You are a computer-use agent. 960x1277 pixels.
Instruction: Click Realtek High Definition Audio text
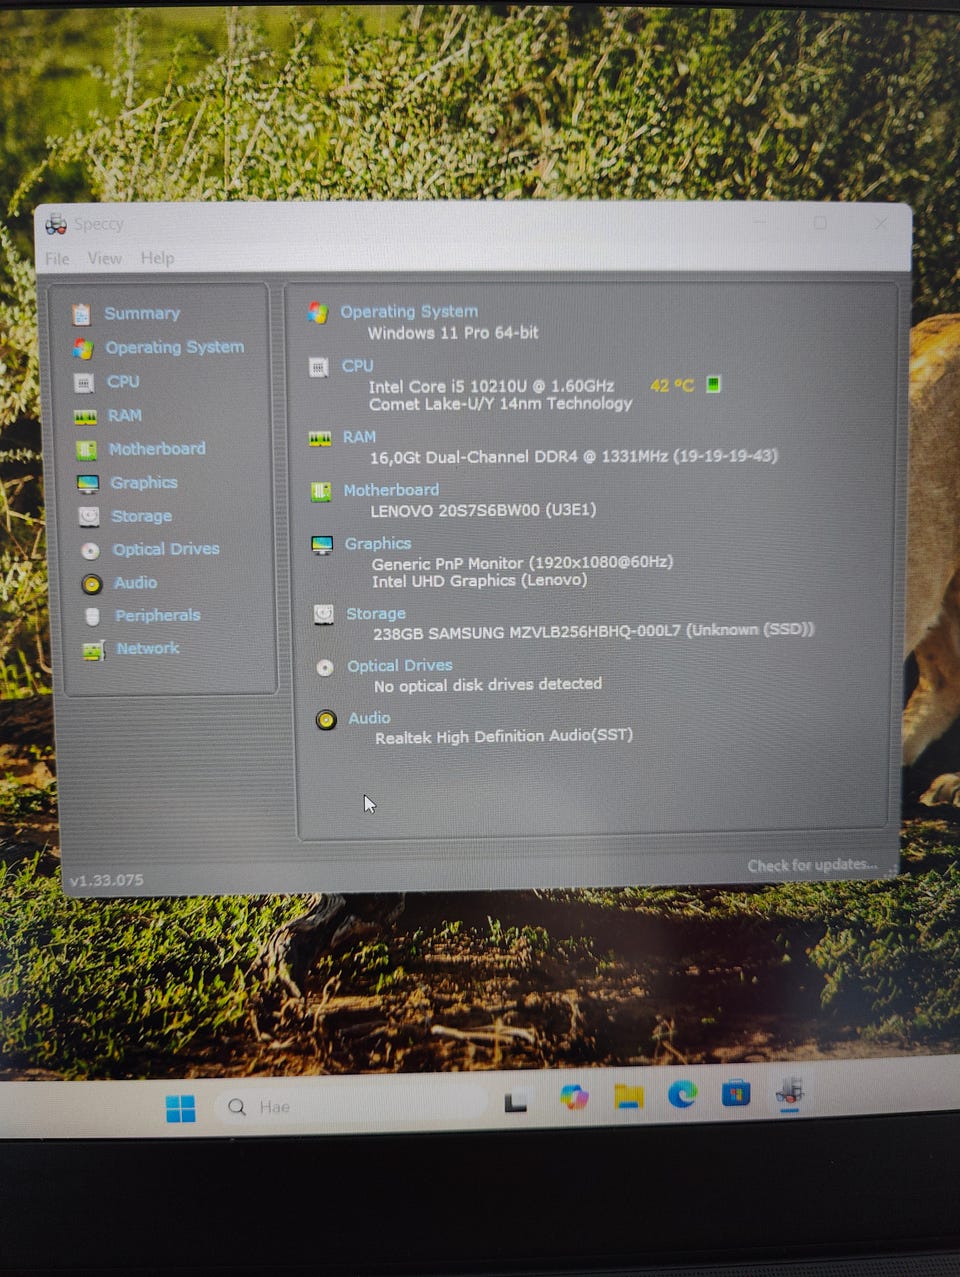click(x=504, y=737)
